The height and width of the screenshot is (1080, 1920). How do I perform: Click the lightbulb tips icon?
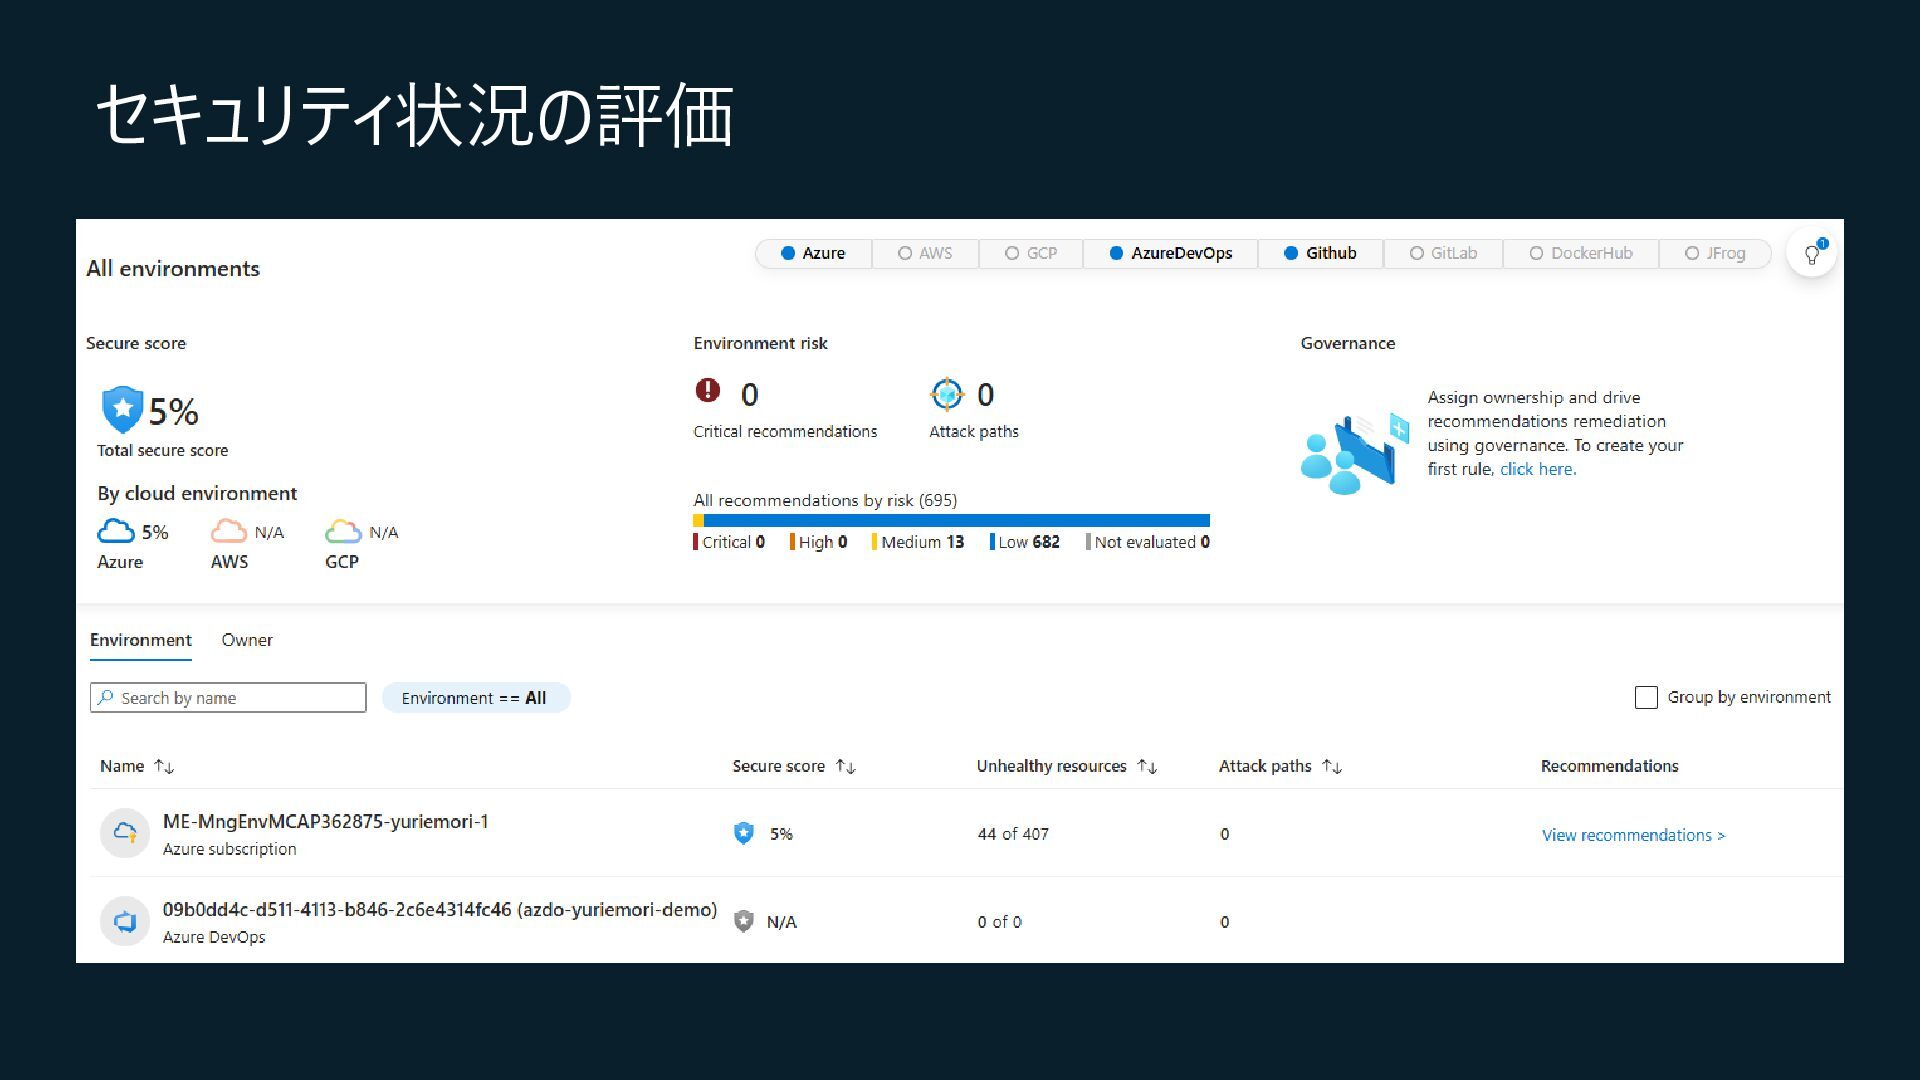[x=1811, y=255]
